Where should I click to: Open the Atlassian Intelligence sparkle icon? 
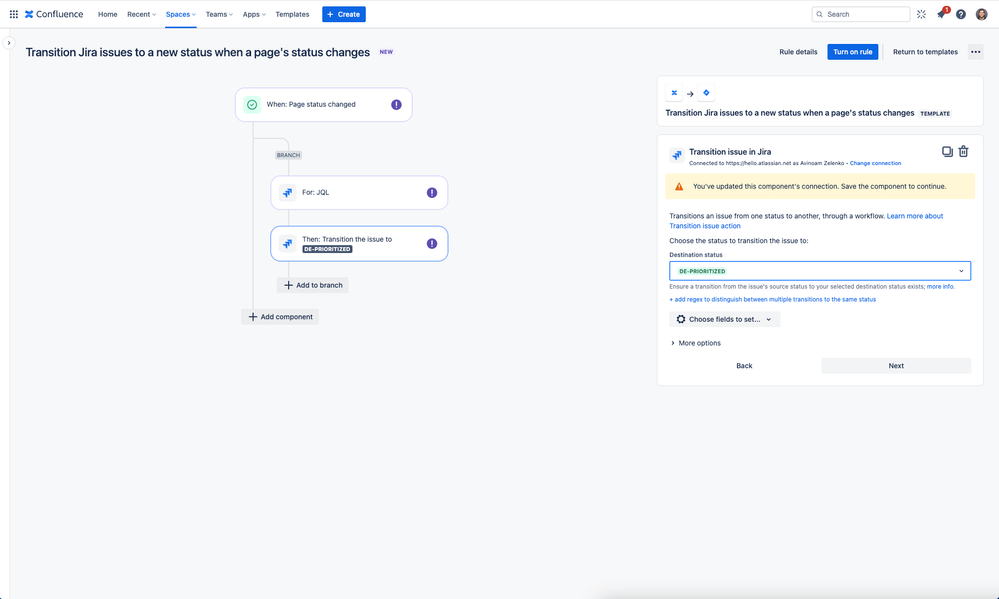[921, 14]
